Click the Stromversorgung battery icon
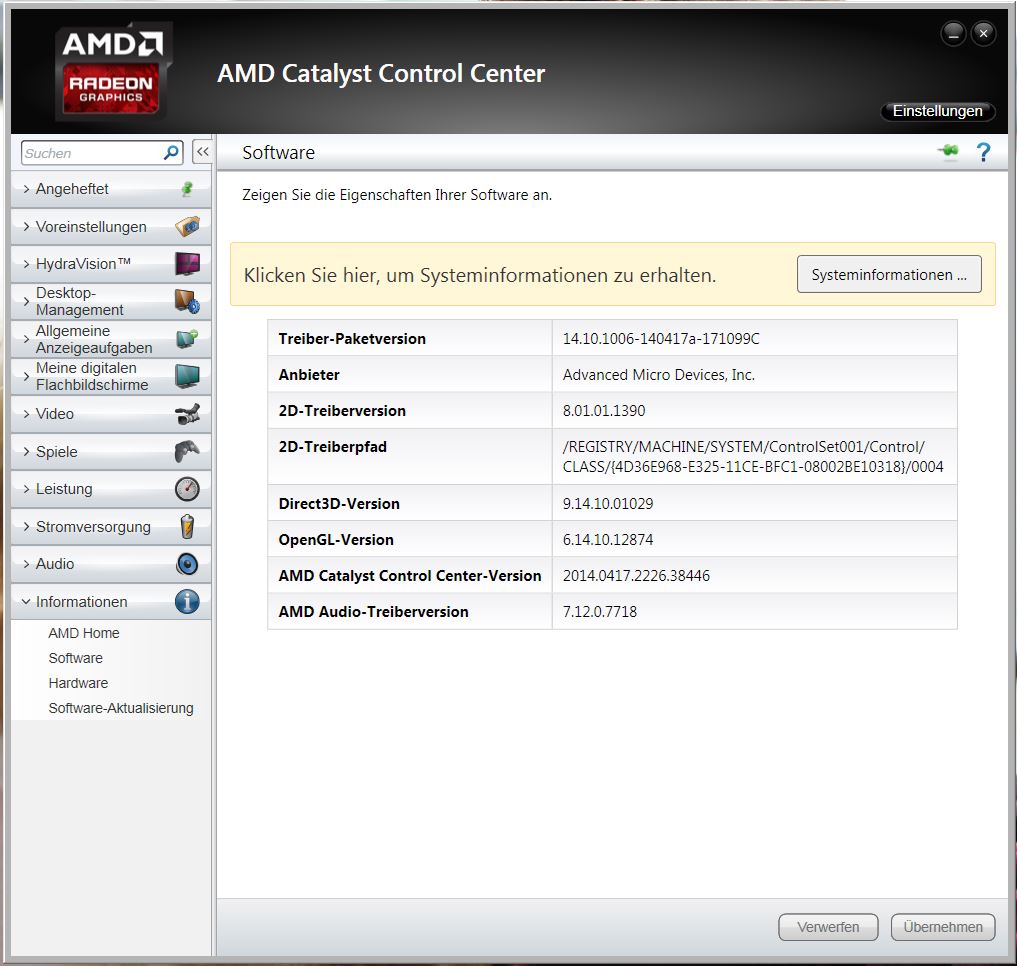 (x=187, y=526)
